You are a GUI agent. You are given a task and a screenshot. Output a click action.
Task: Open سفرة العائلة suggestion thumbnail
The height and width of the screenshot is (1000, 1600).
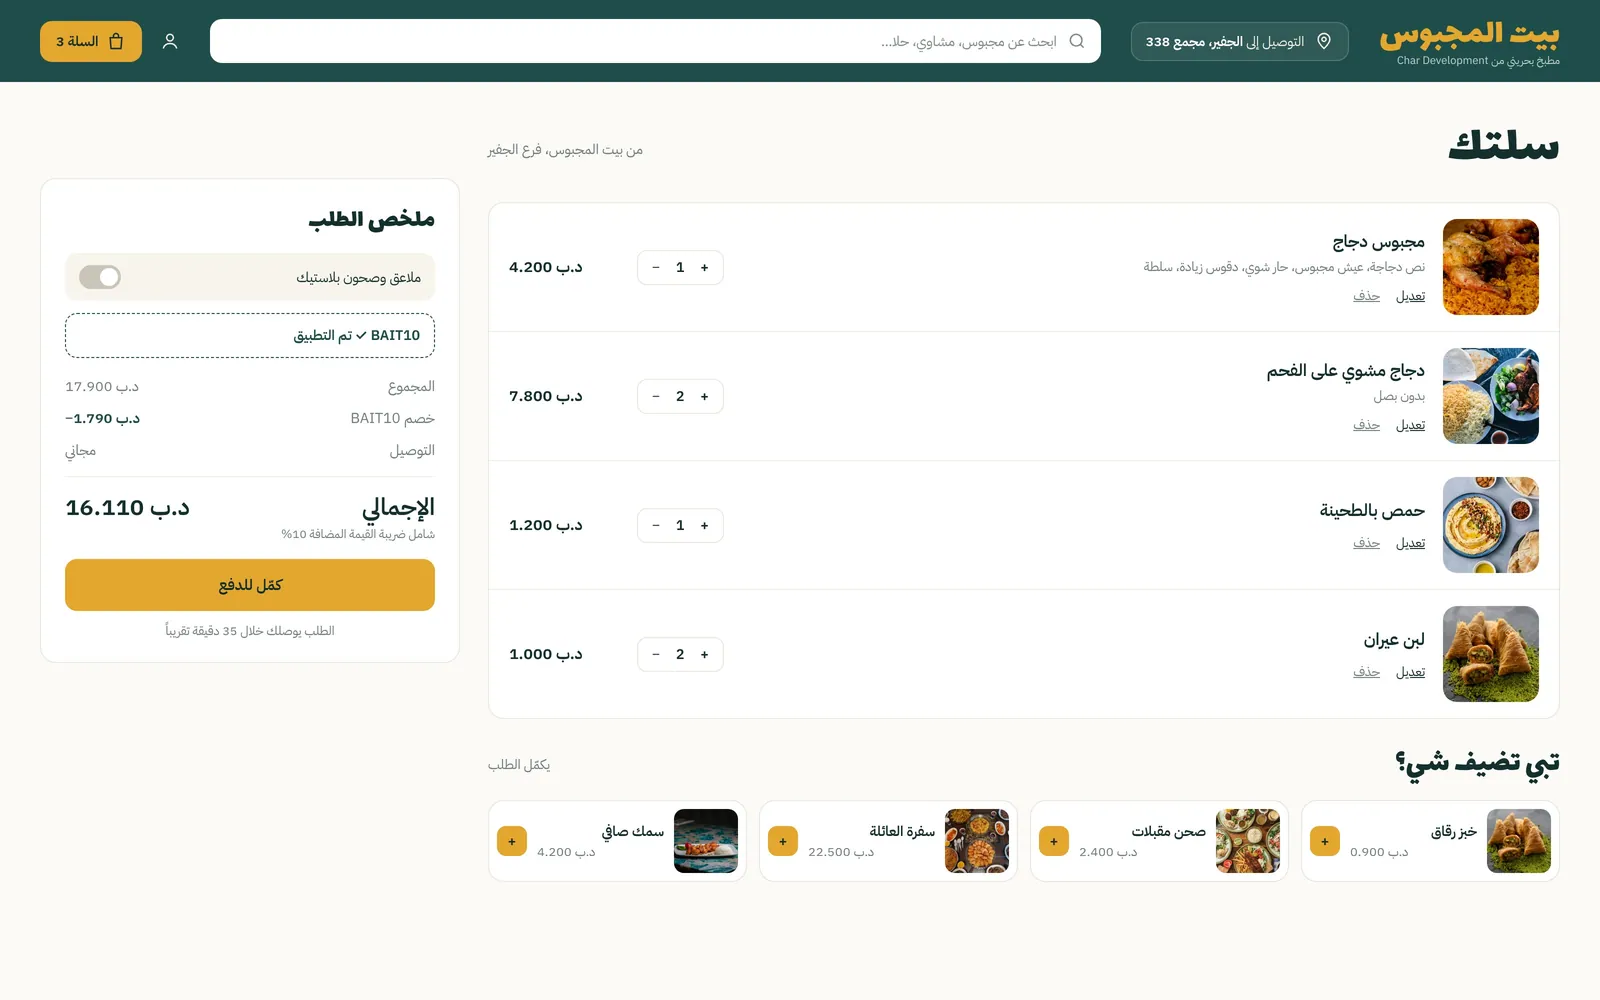tap(977, 841)
